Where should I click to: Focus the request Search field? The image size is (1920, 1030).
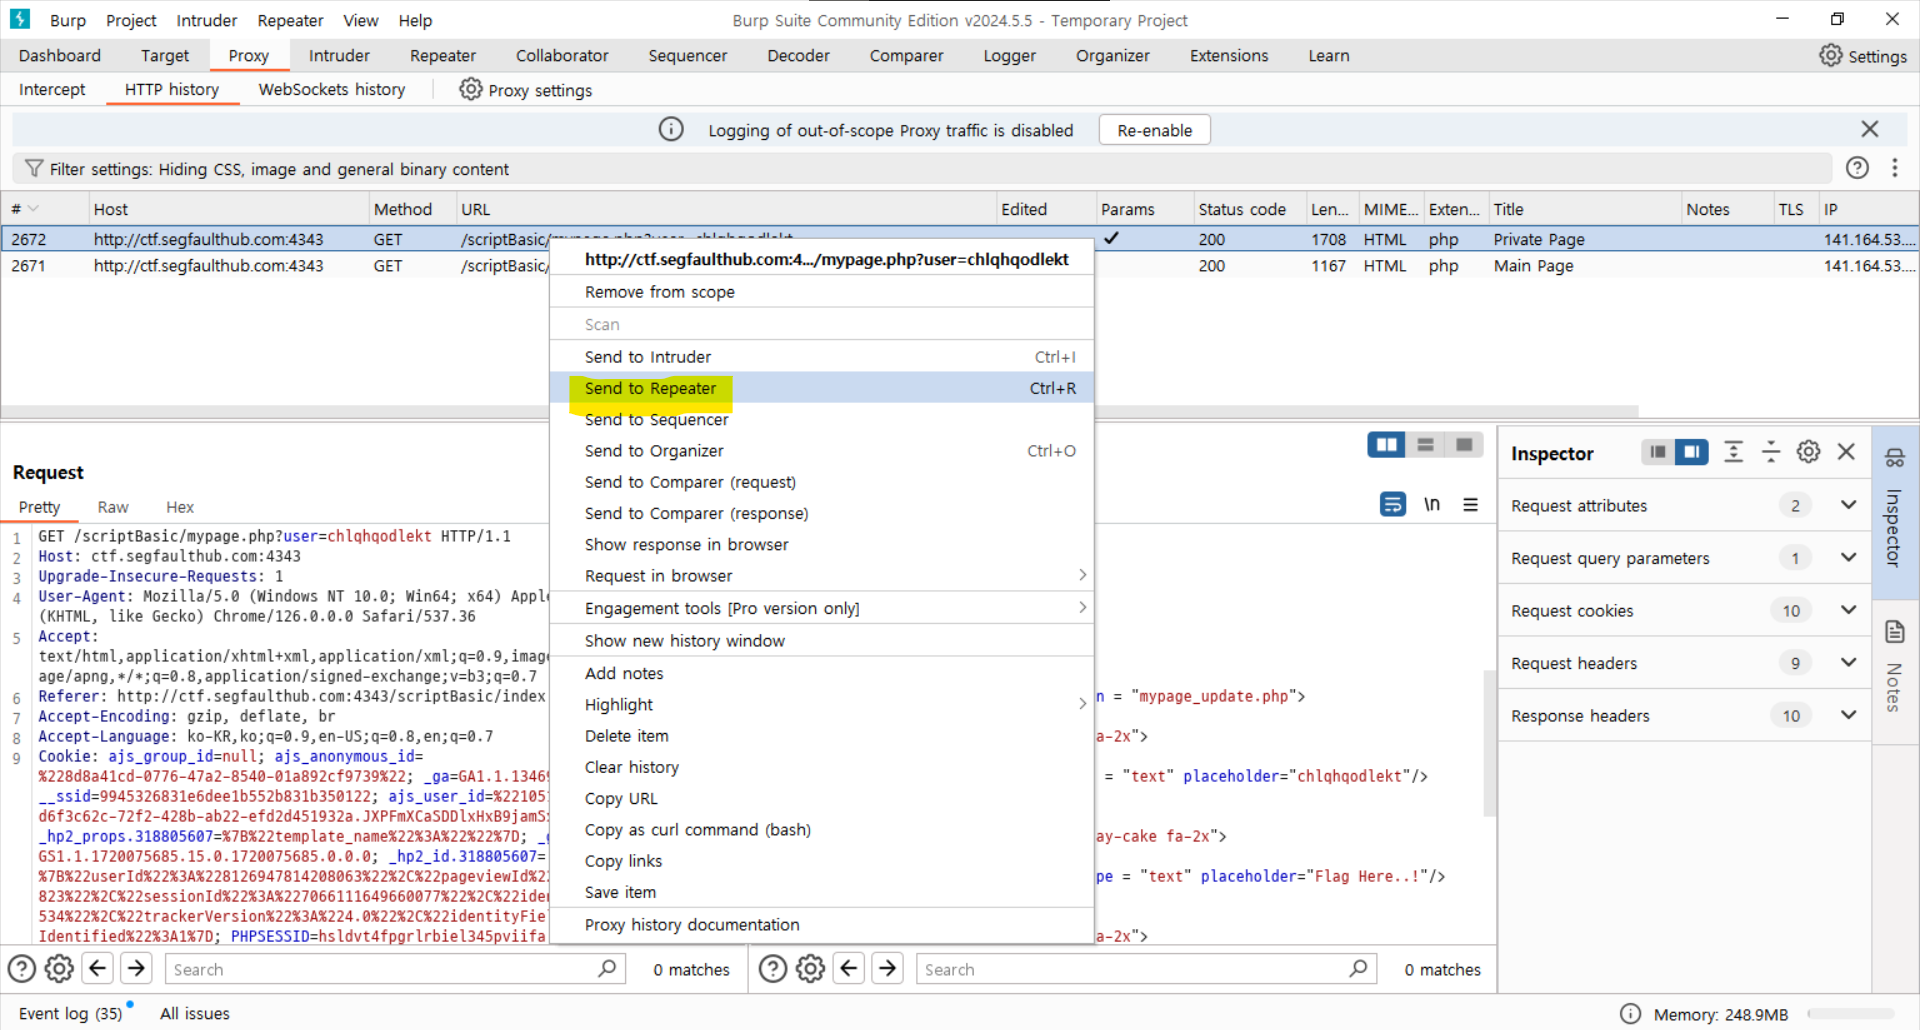[395, 968]
